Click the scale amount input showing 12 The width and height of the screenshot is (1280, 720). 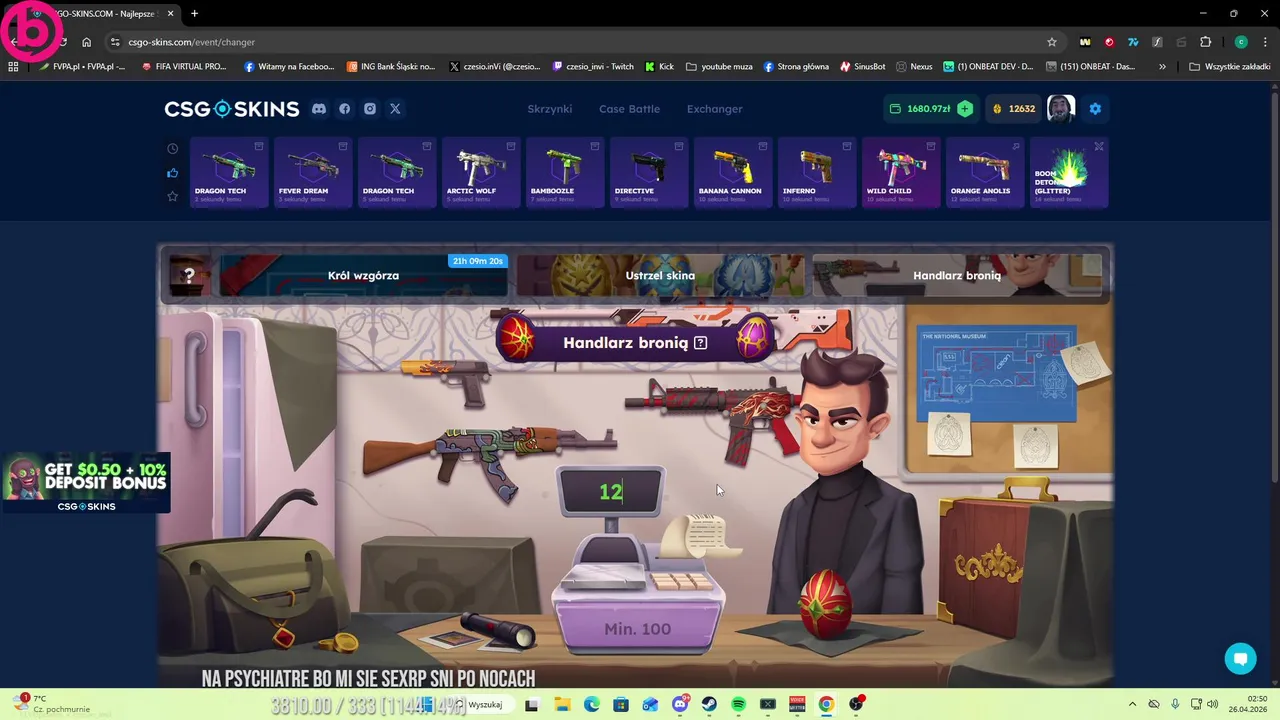pos(611,491)
